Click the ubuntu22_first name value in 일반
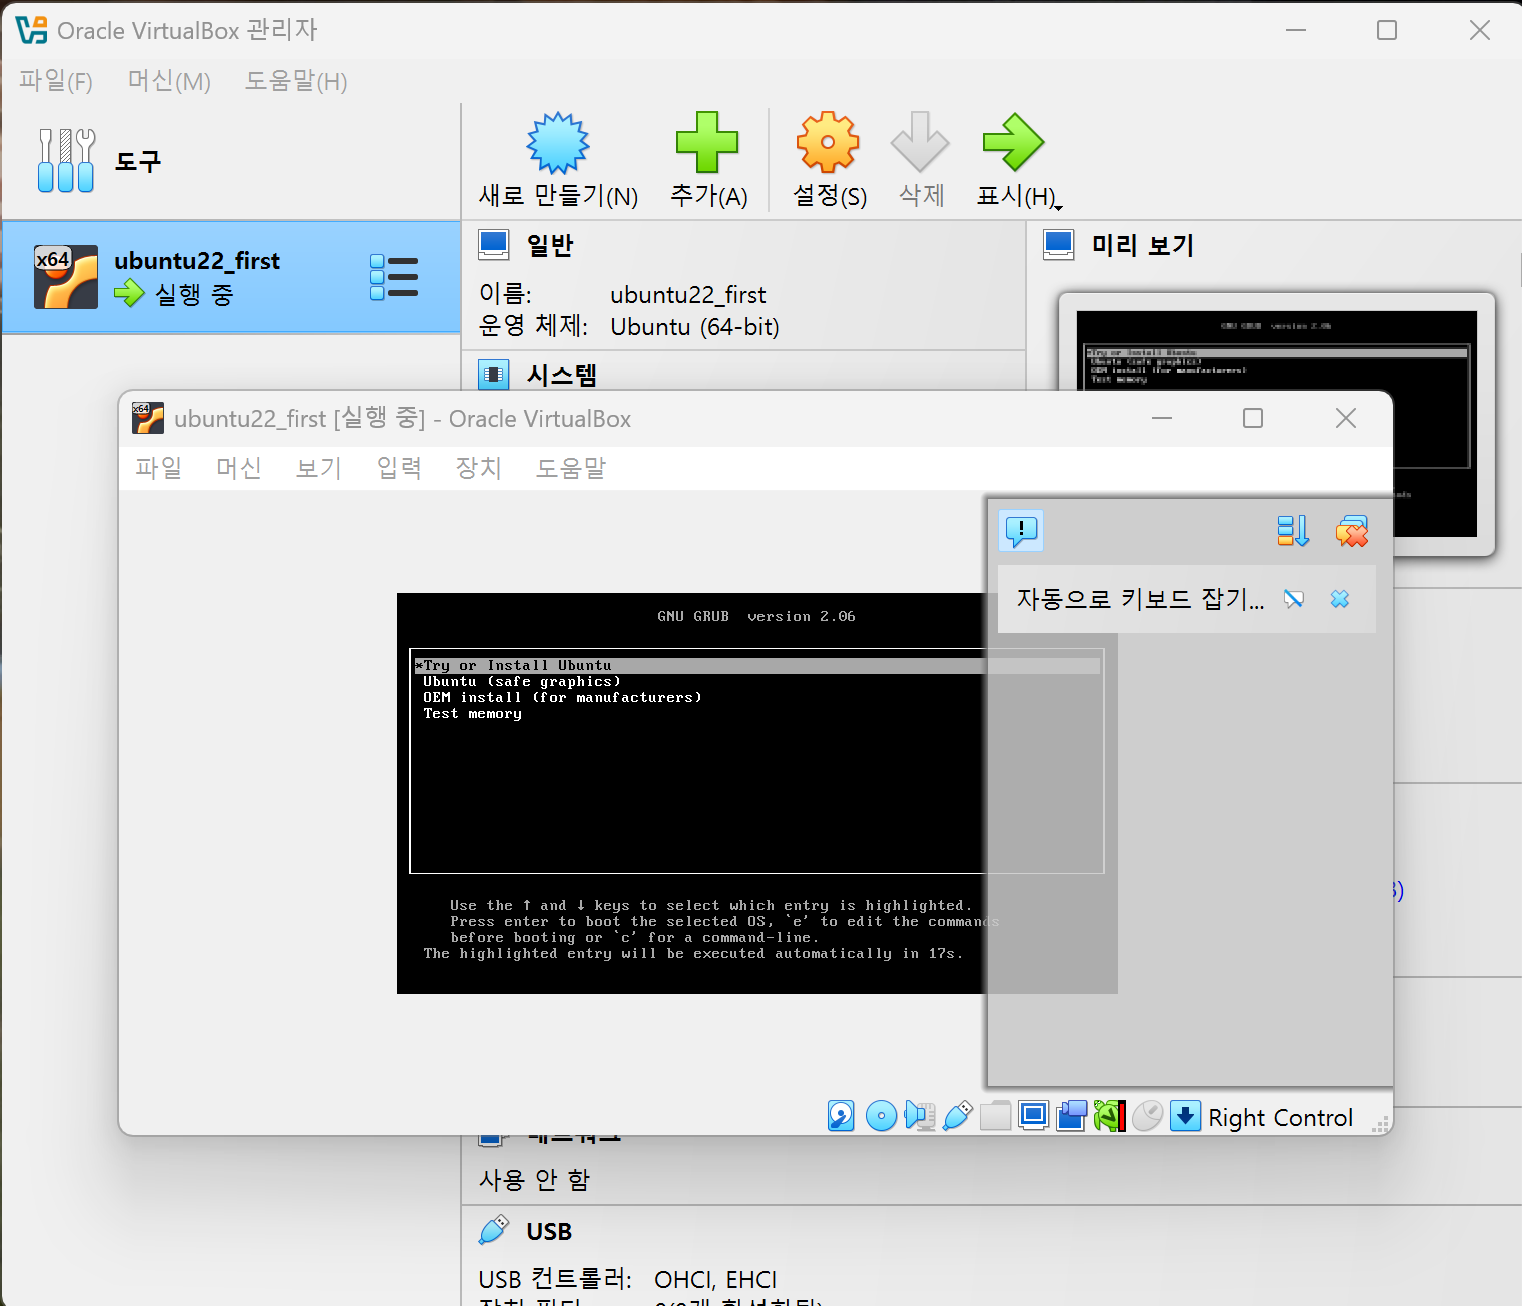Screen dimensions: 1522x1306 click(688, 295)
